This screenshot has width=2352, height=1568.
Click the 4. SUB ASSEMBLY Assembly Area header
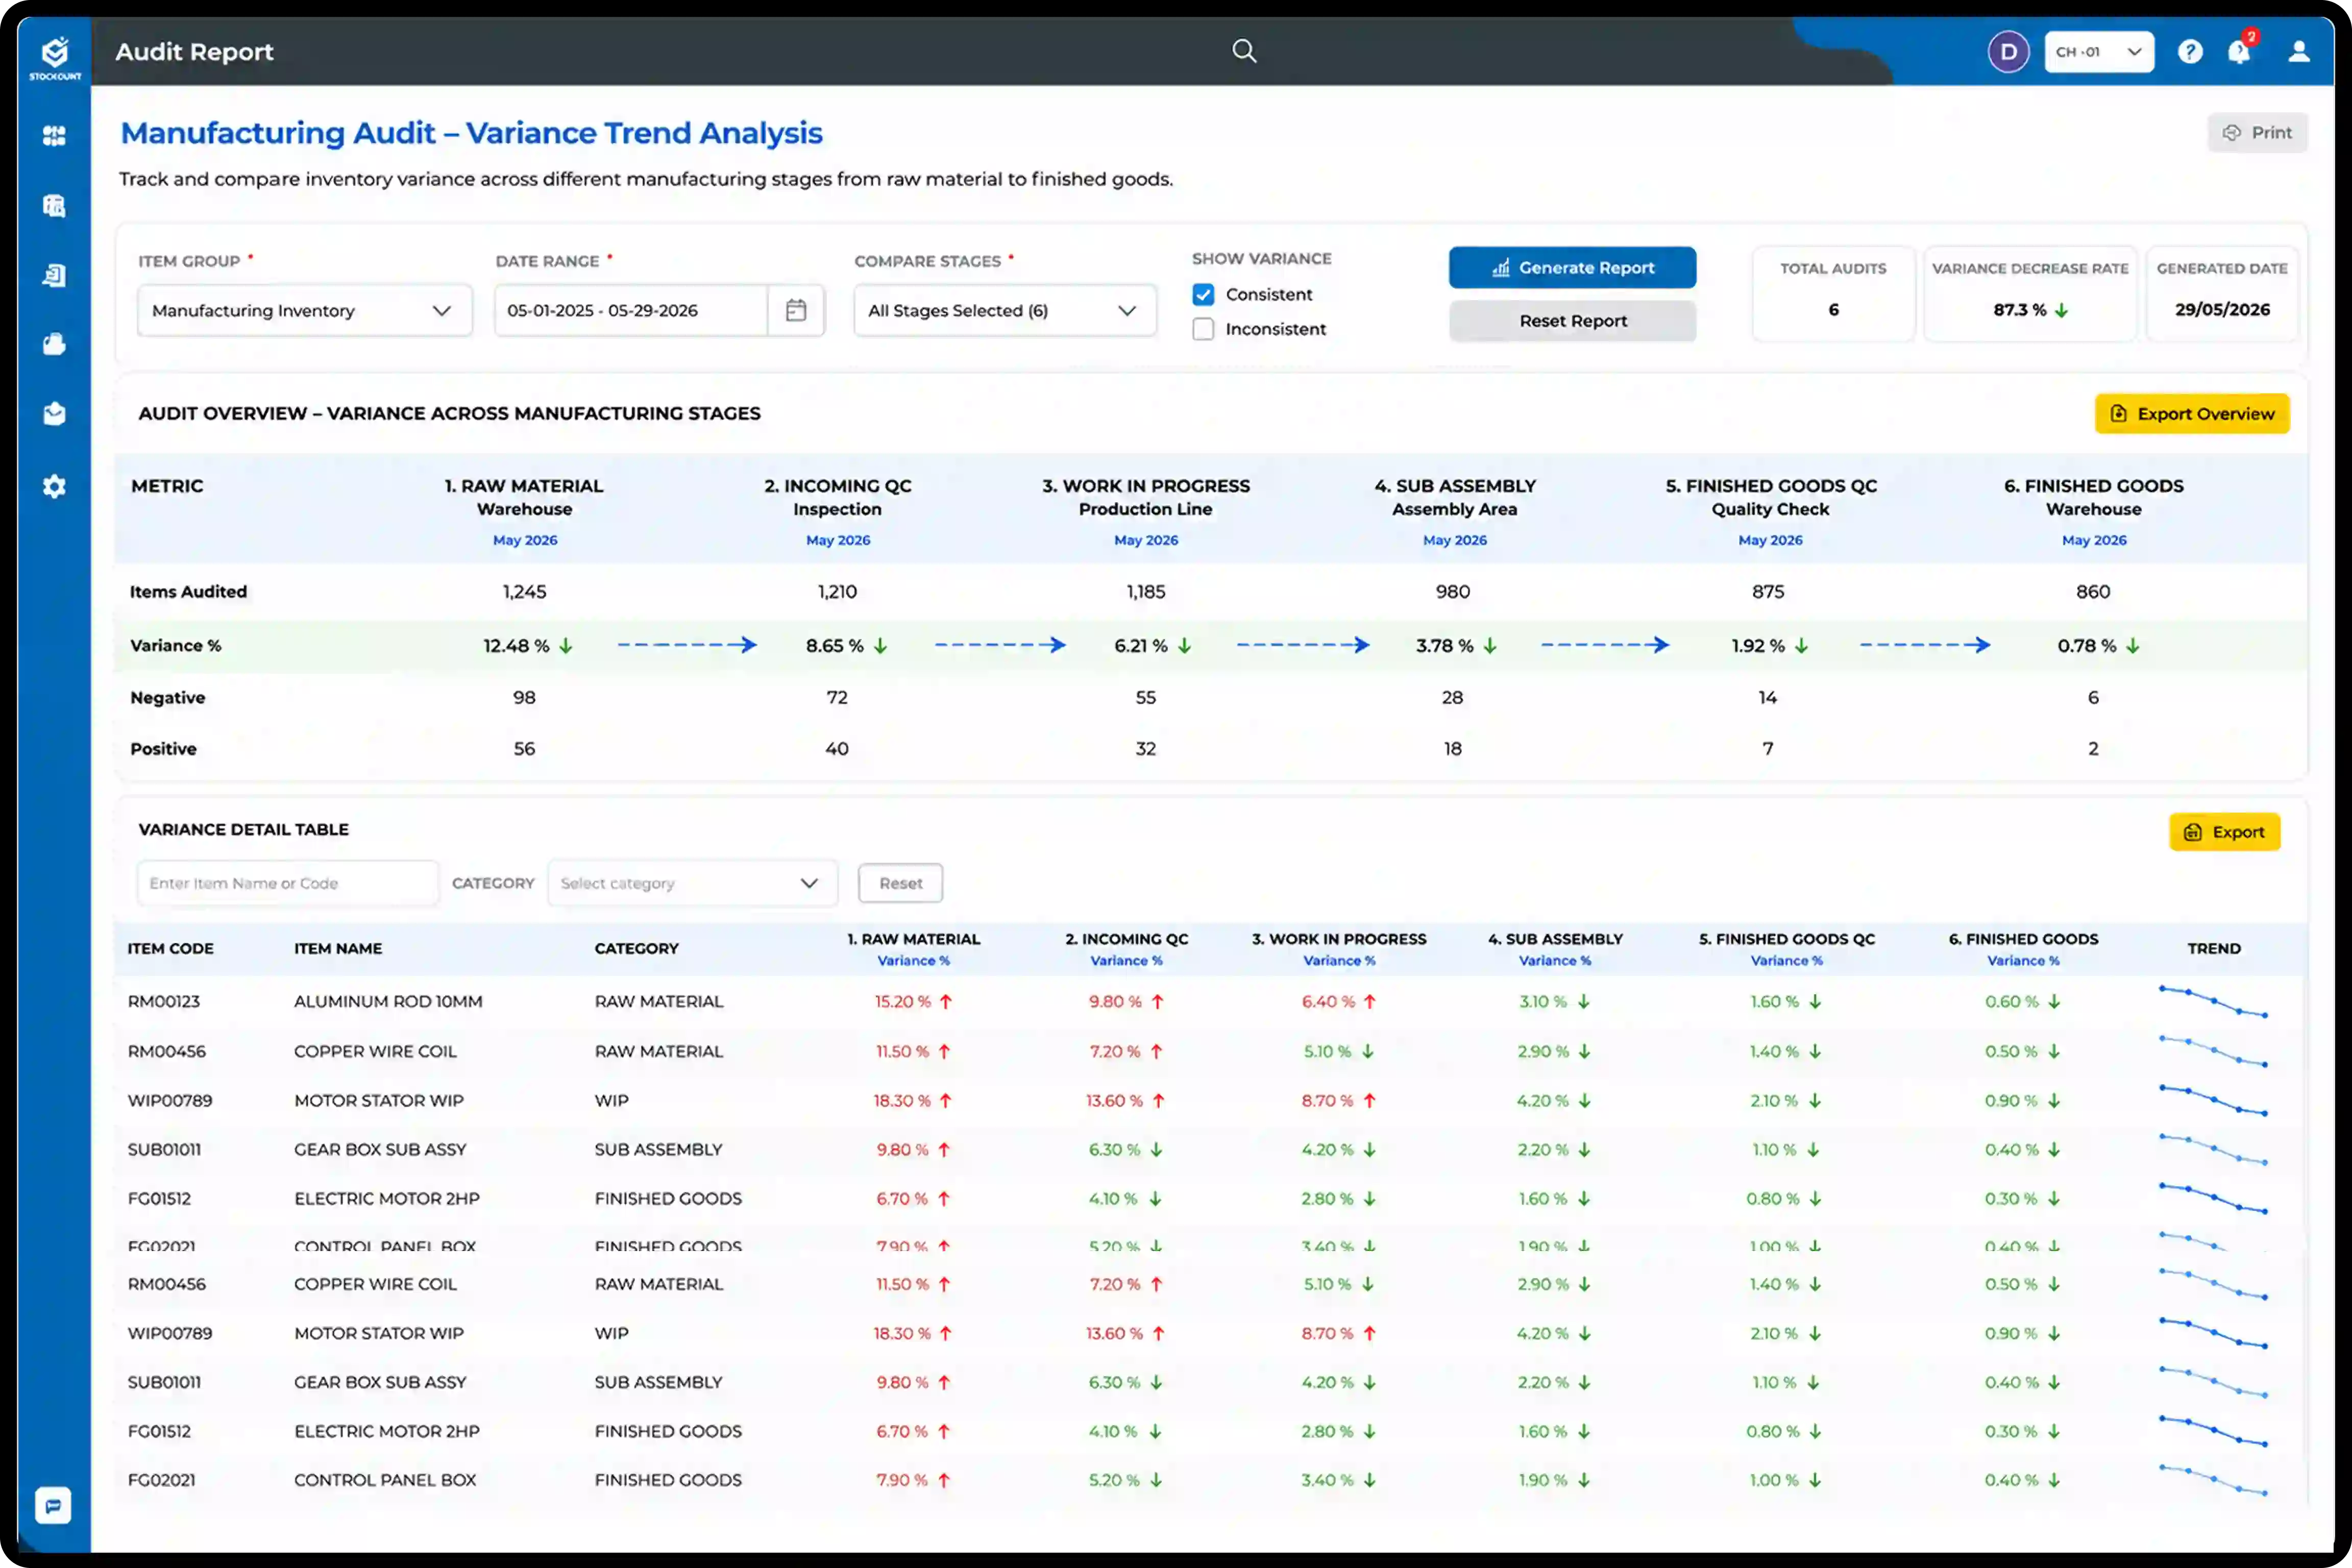(1454, 497)
